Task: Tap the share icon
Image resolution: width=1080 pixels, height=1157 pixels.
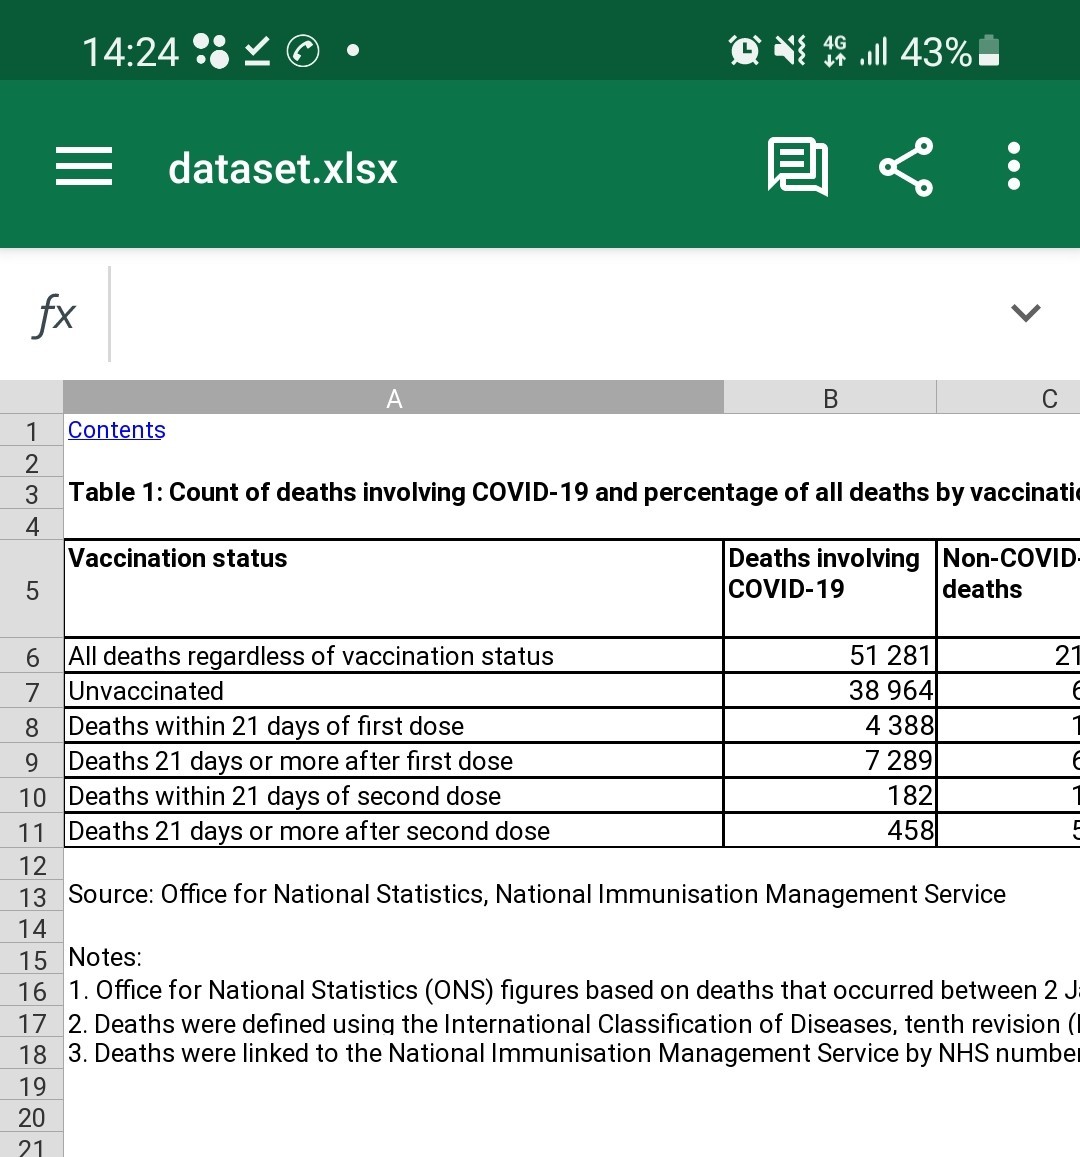Action: pyautogui.click(x=906, y=167)
